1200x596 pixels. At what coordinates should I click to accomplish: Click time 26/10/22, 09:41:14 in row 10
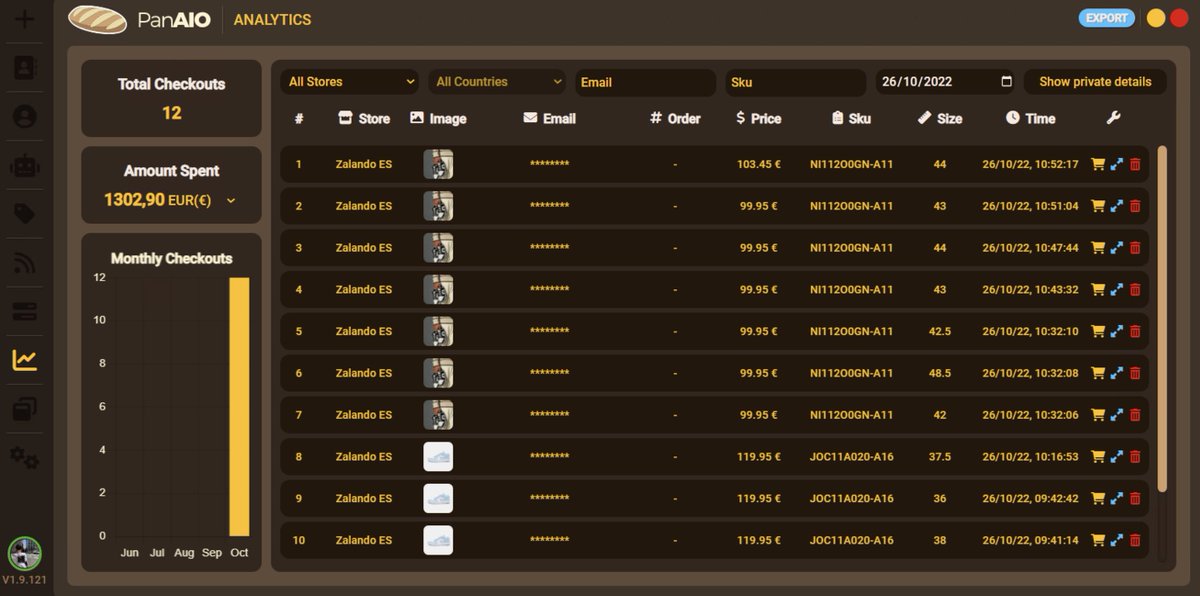click(x=1031, y=540)
